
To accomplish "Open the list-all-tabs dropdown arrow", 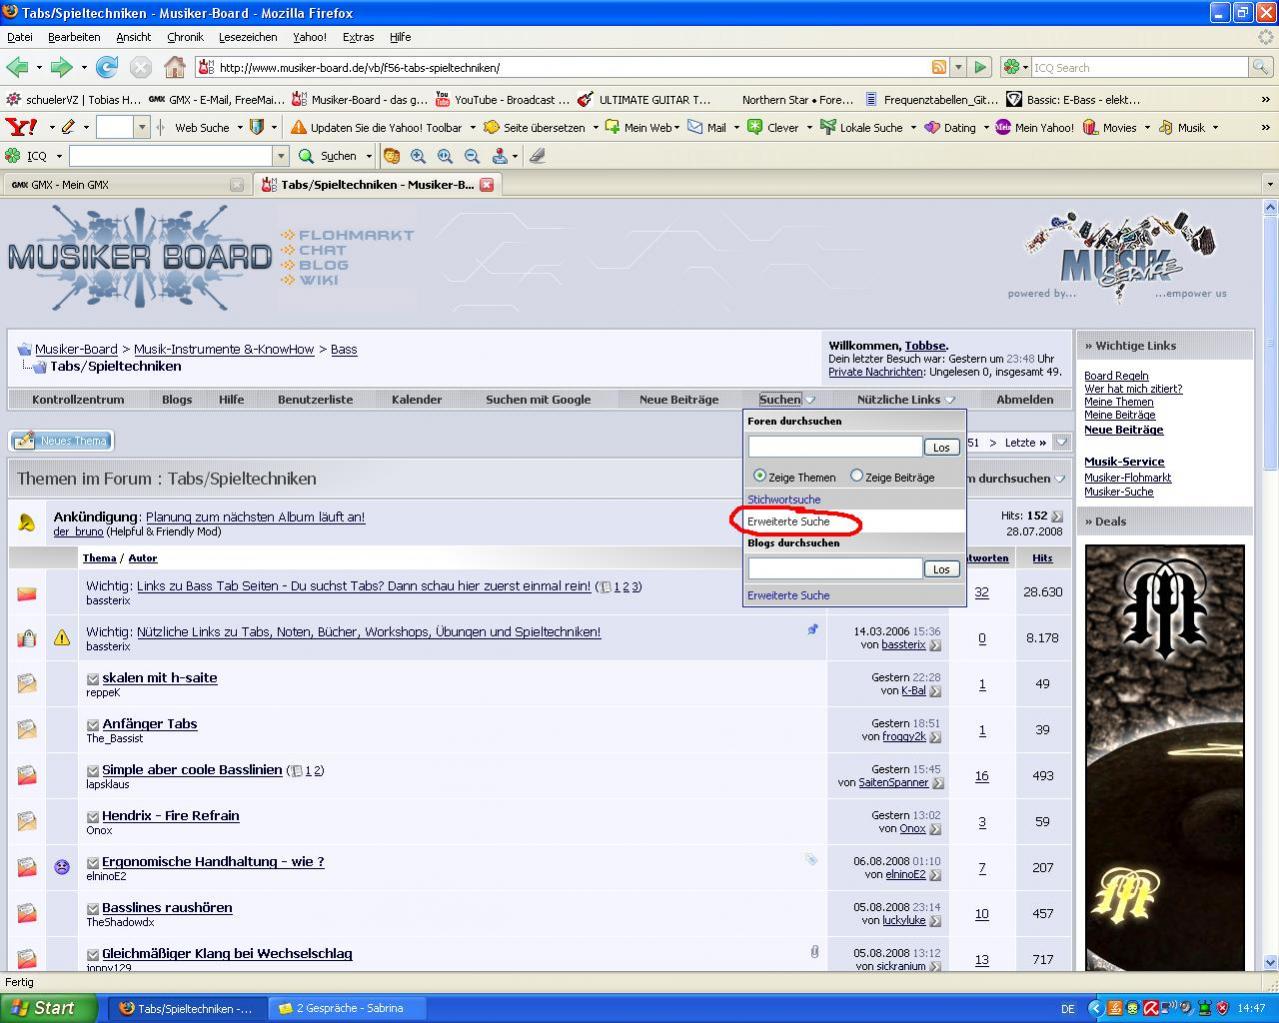I will pos(1270,185).
